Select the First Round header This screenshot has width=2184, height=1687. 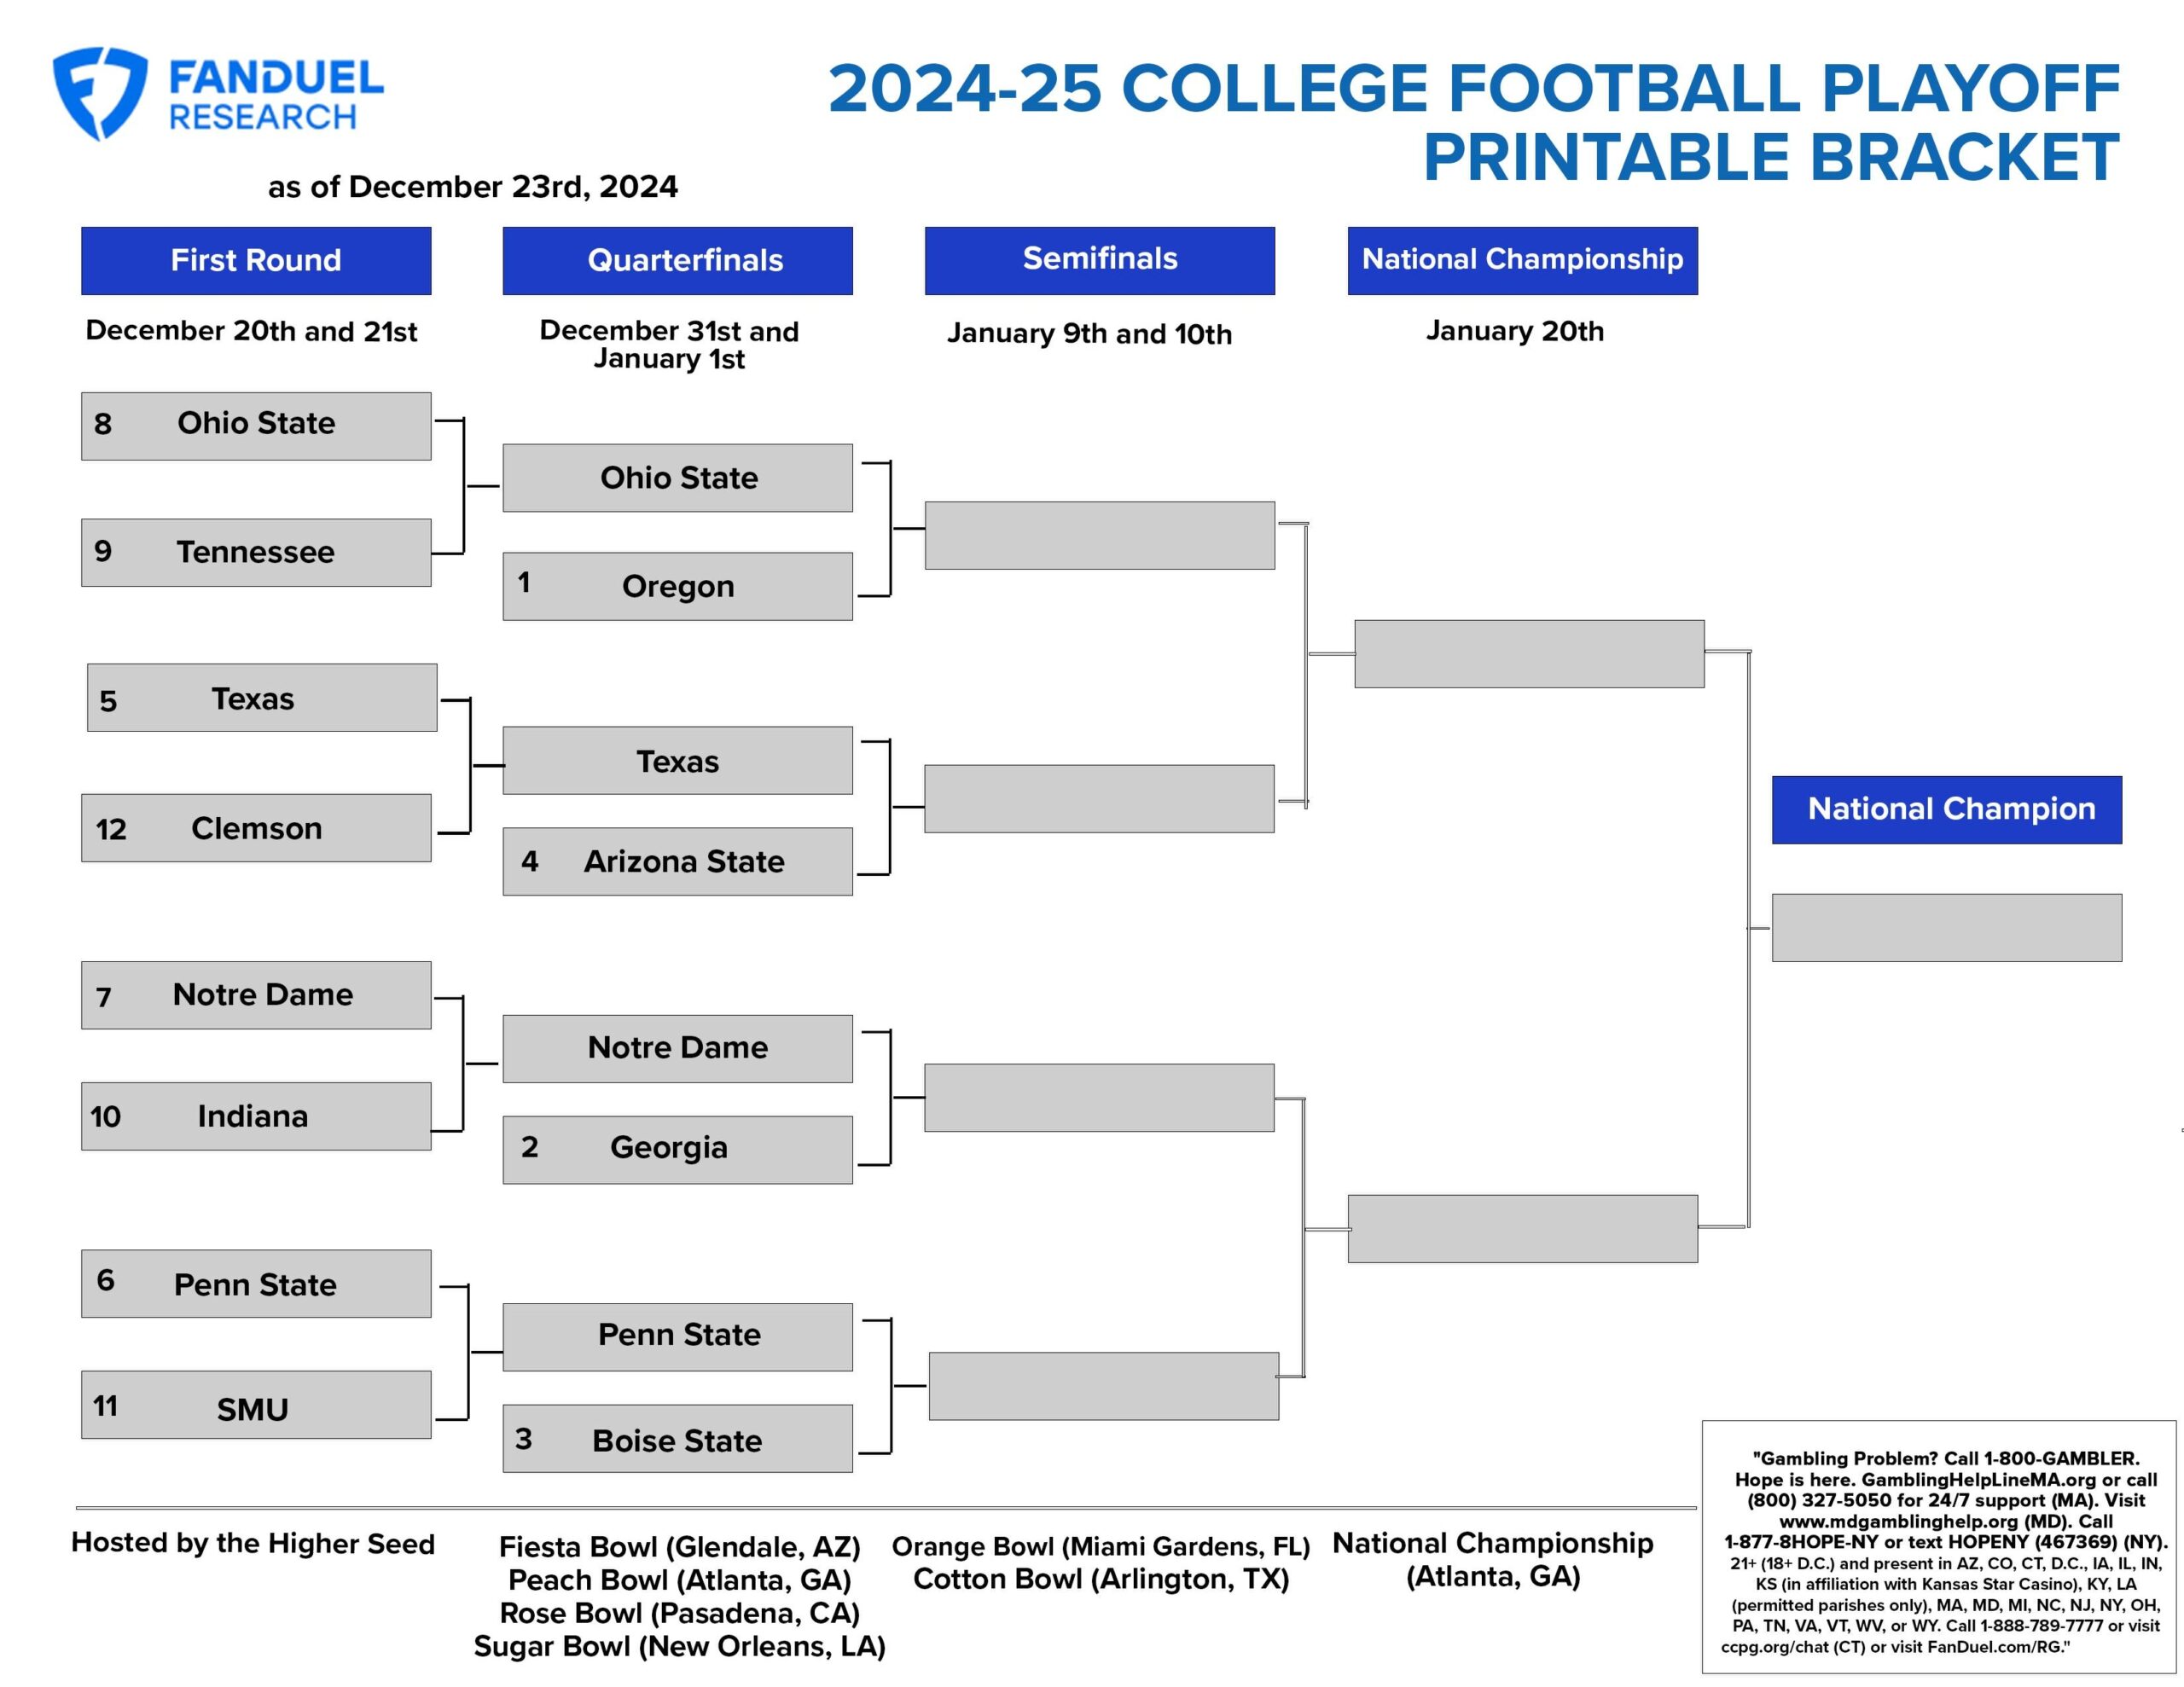(256, 261)
